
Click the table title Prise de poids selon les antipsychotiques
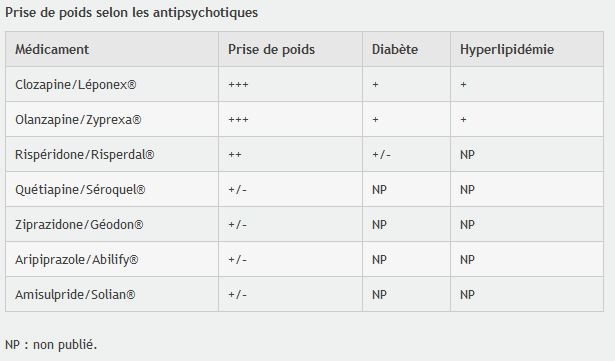pyautogui.click(x=131, y=13)
